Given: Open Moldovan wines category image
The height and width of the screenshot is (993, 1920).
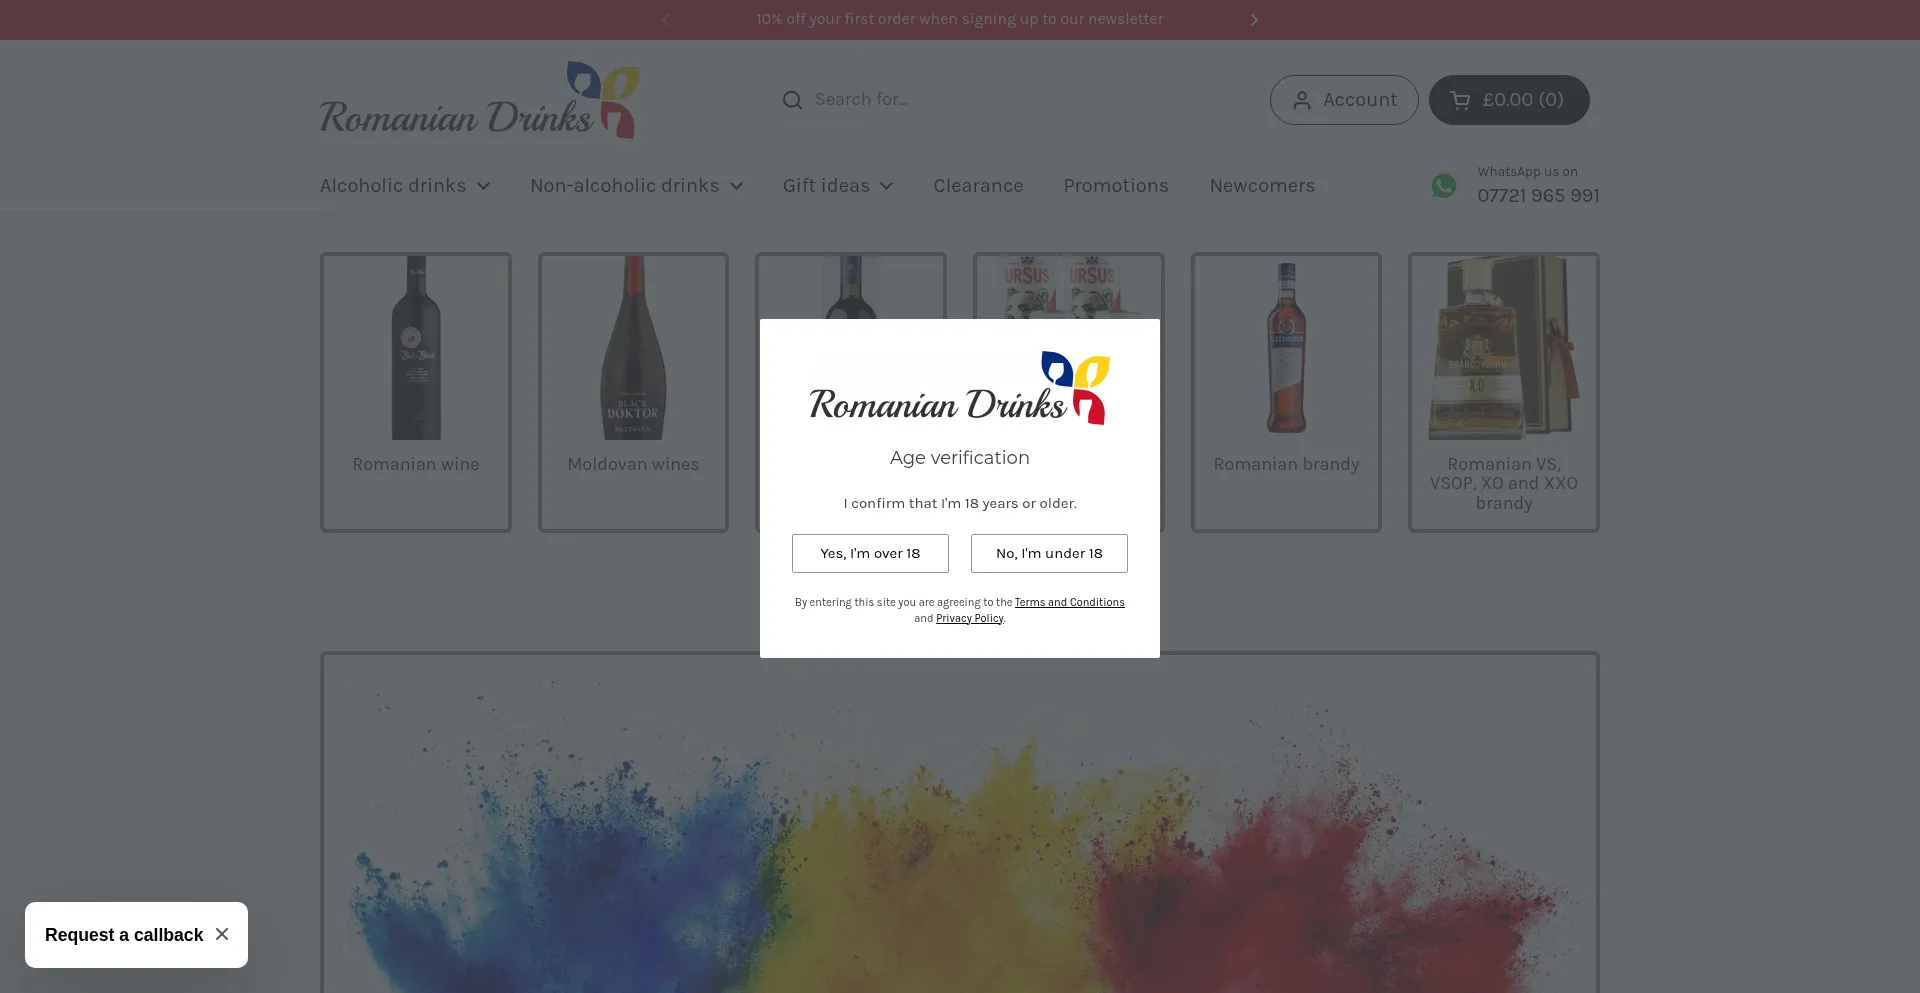Looking at the screenshot, I should pos(633,348).
